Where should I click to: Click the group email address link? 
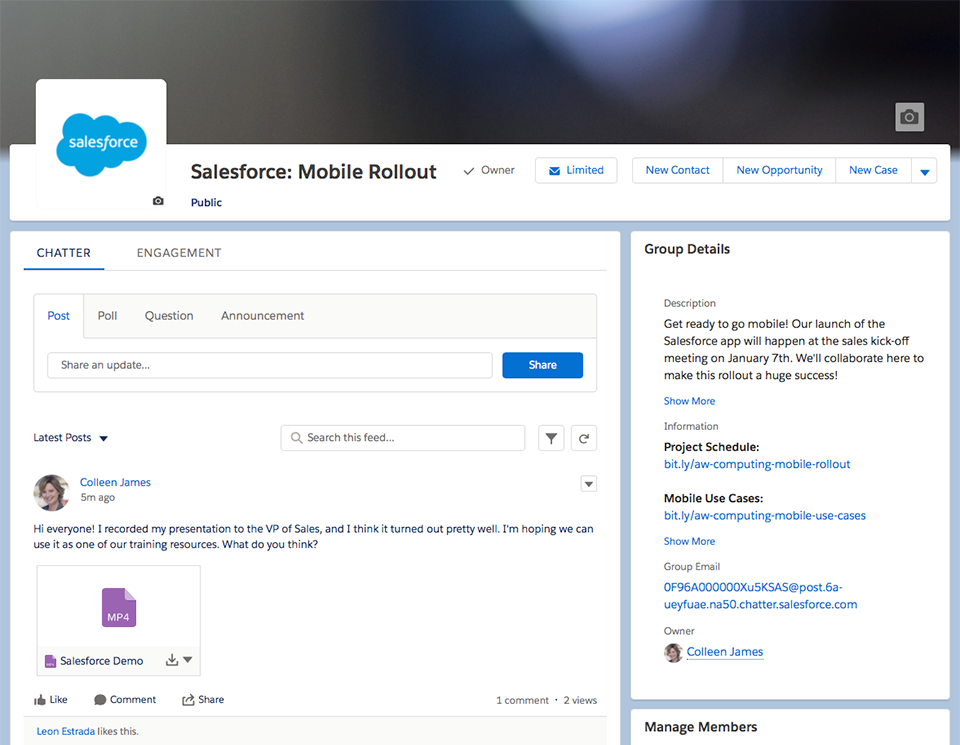[760, 596]
